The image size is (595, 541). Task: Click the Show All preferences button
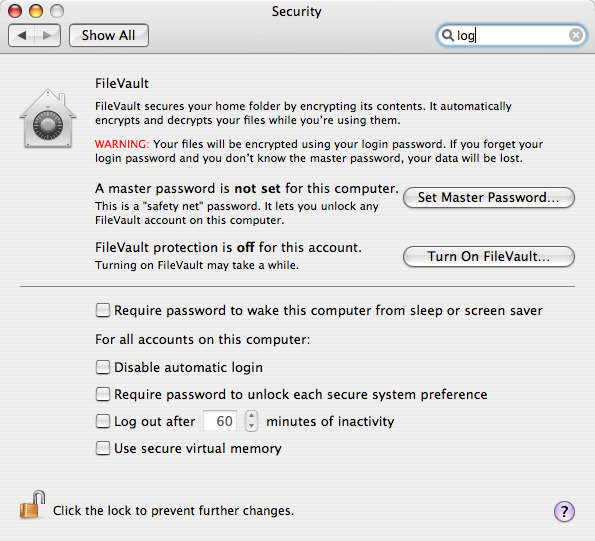point(109,36)
